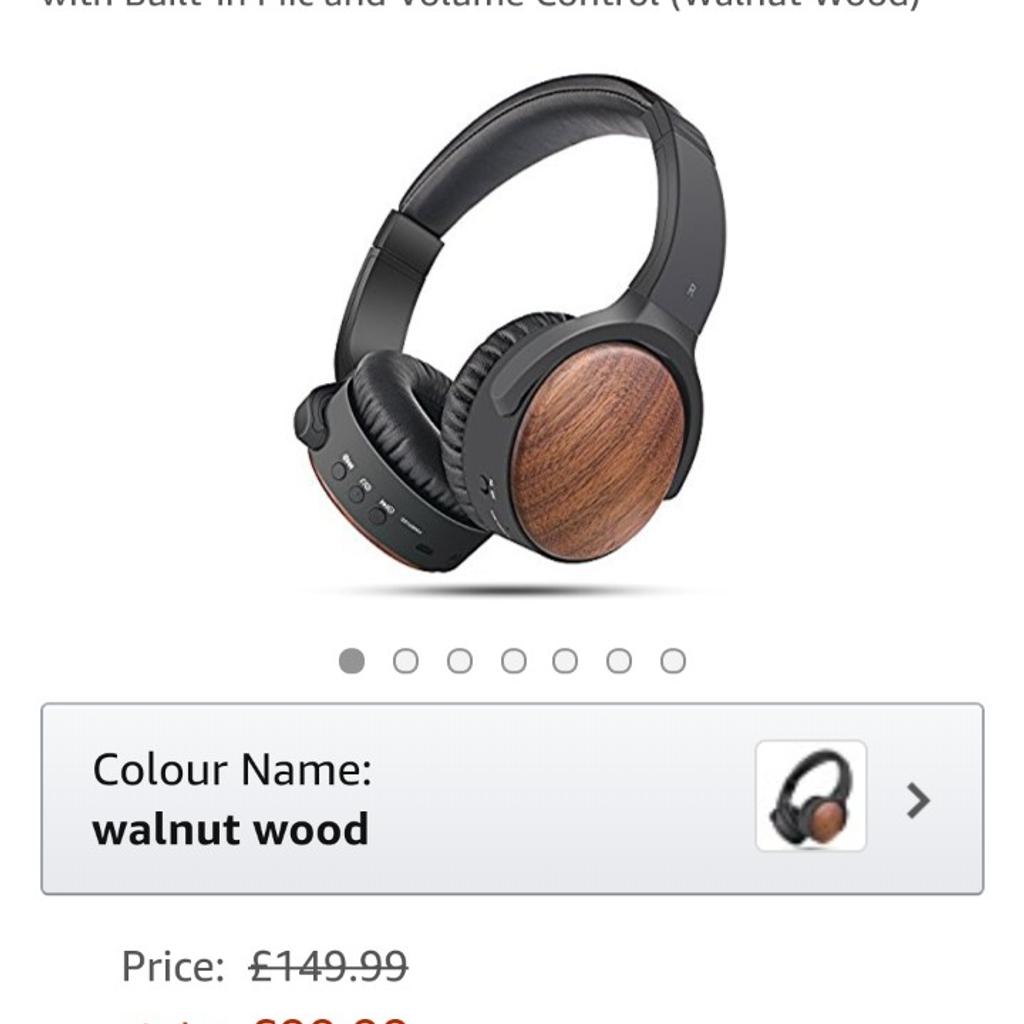The height and width of the screenshot is (1024, 1024).
Task: Click the "R" marking on the headphone arm
Action: tap(691, 291)
